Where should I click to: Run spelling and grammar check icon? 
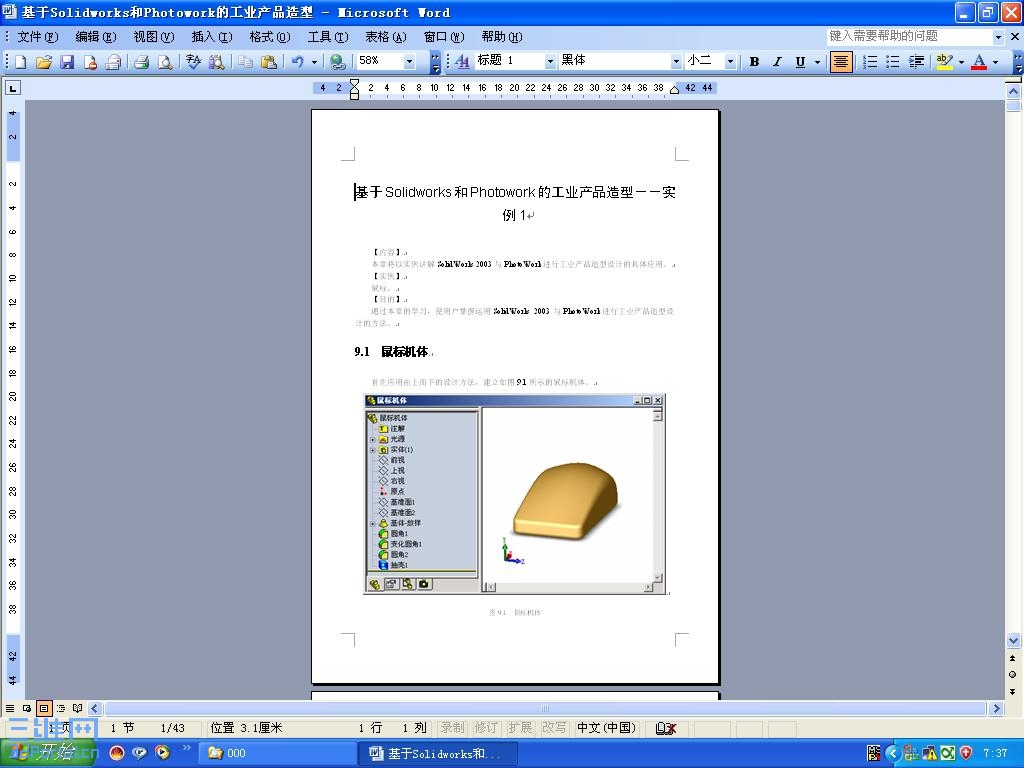click(x=193, y=61)
